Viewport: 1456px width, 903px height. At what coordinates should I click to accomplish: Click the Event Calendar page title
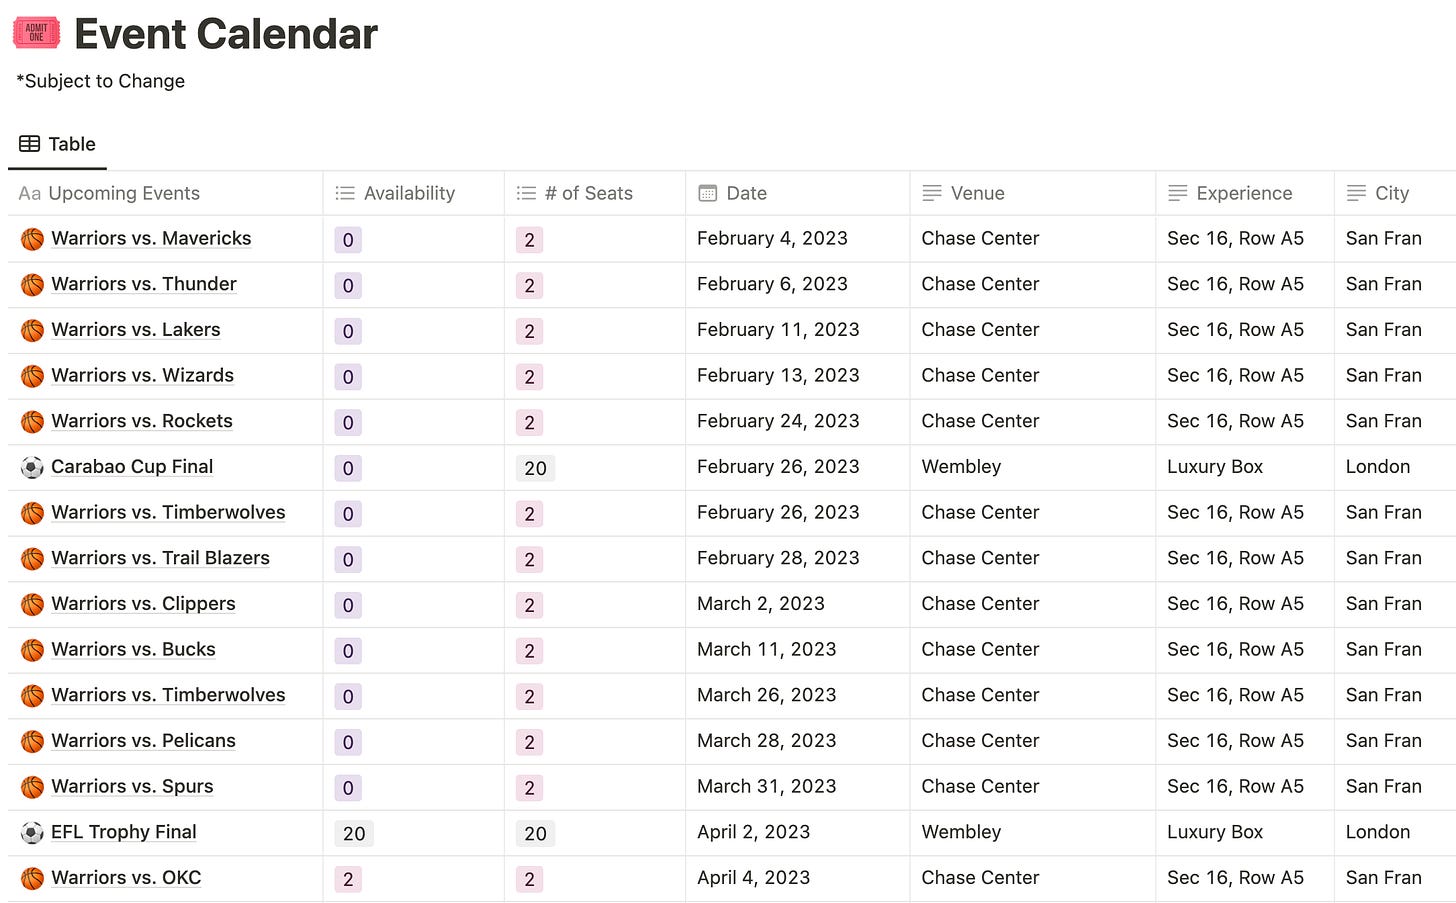pyautogui.click(x=226, y=34)
